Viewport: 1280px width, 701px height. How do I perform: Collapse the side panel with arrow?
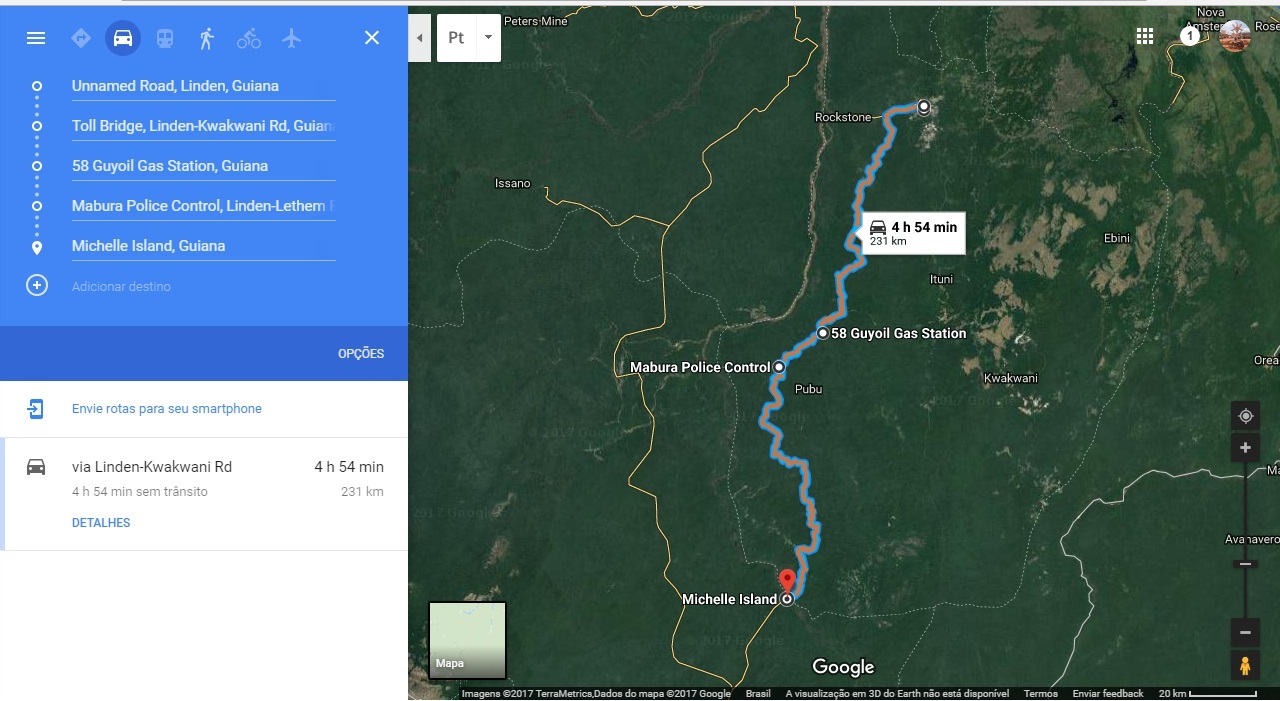pyautogui.click(x=420, y=38)
